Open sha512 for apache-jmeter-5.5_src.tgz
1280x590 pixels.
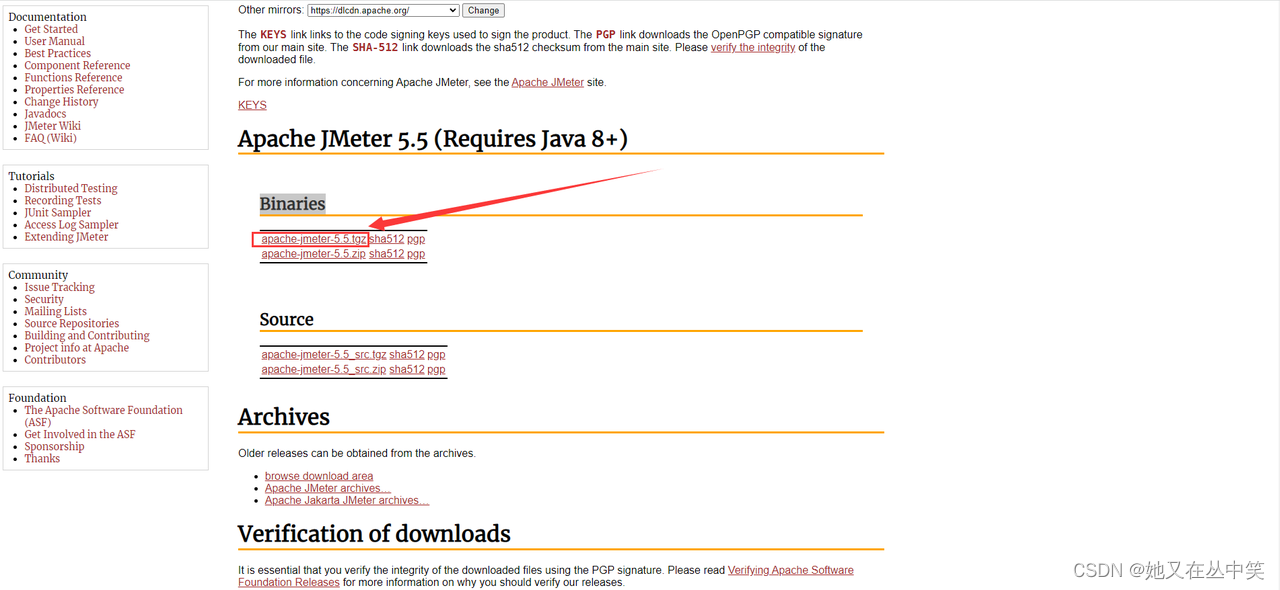coord(407,354)
